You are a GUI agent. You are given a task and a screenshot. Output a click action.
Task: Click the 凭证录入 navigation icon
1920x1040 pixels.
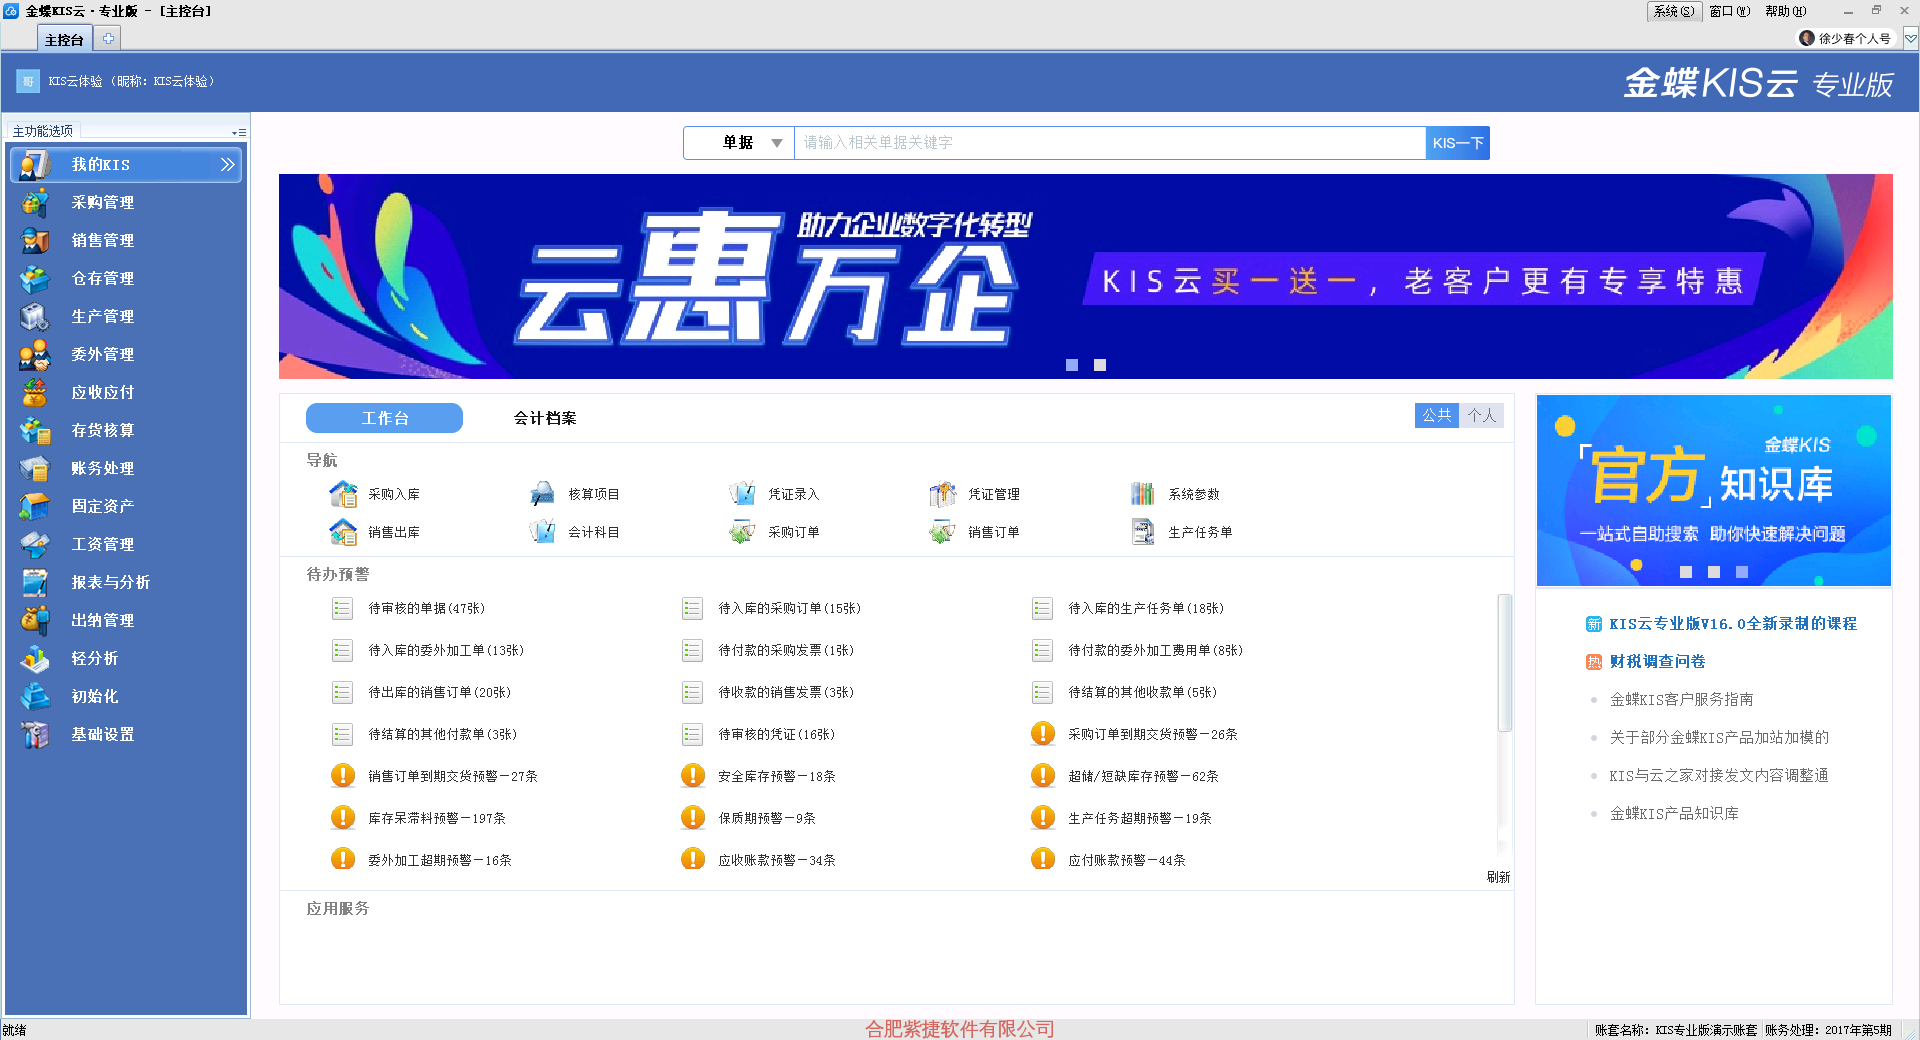pos(742,494)
